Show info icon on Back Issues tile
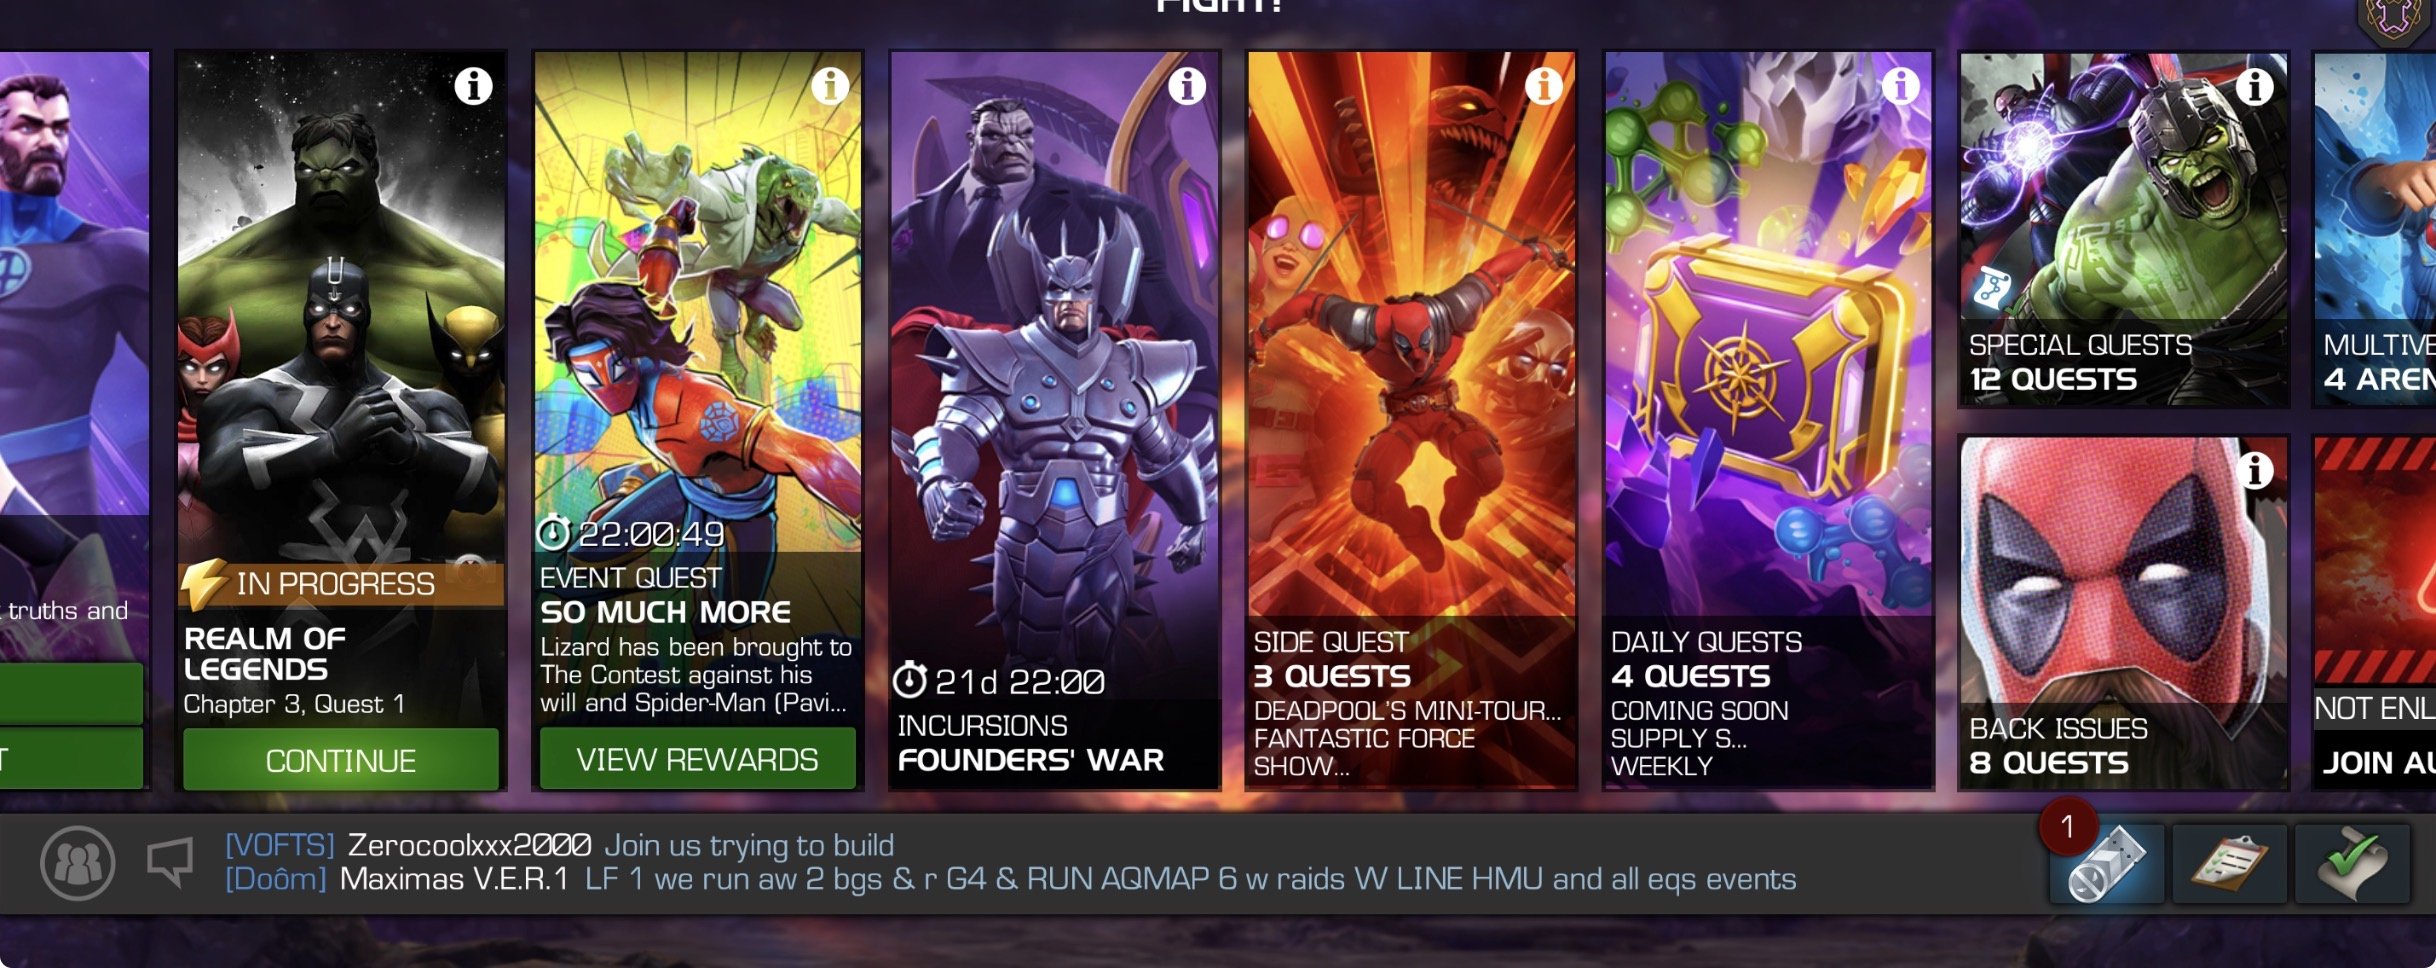The image size is (2436, 968). (2255, 470)
